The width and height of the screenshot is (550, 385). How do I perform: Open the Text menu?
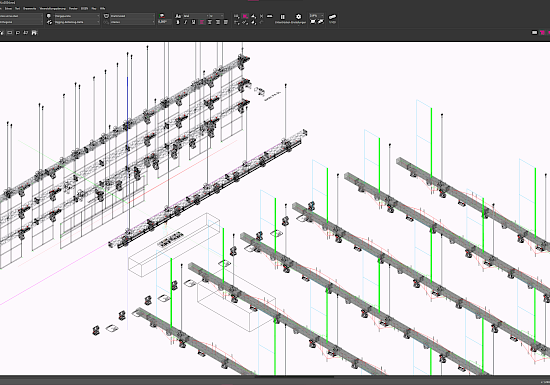coord(17,8)
